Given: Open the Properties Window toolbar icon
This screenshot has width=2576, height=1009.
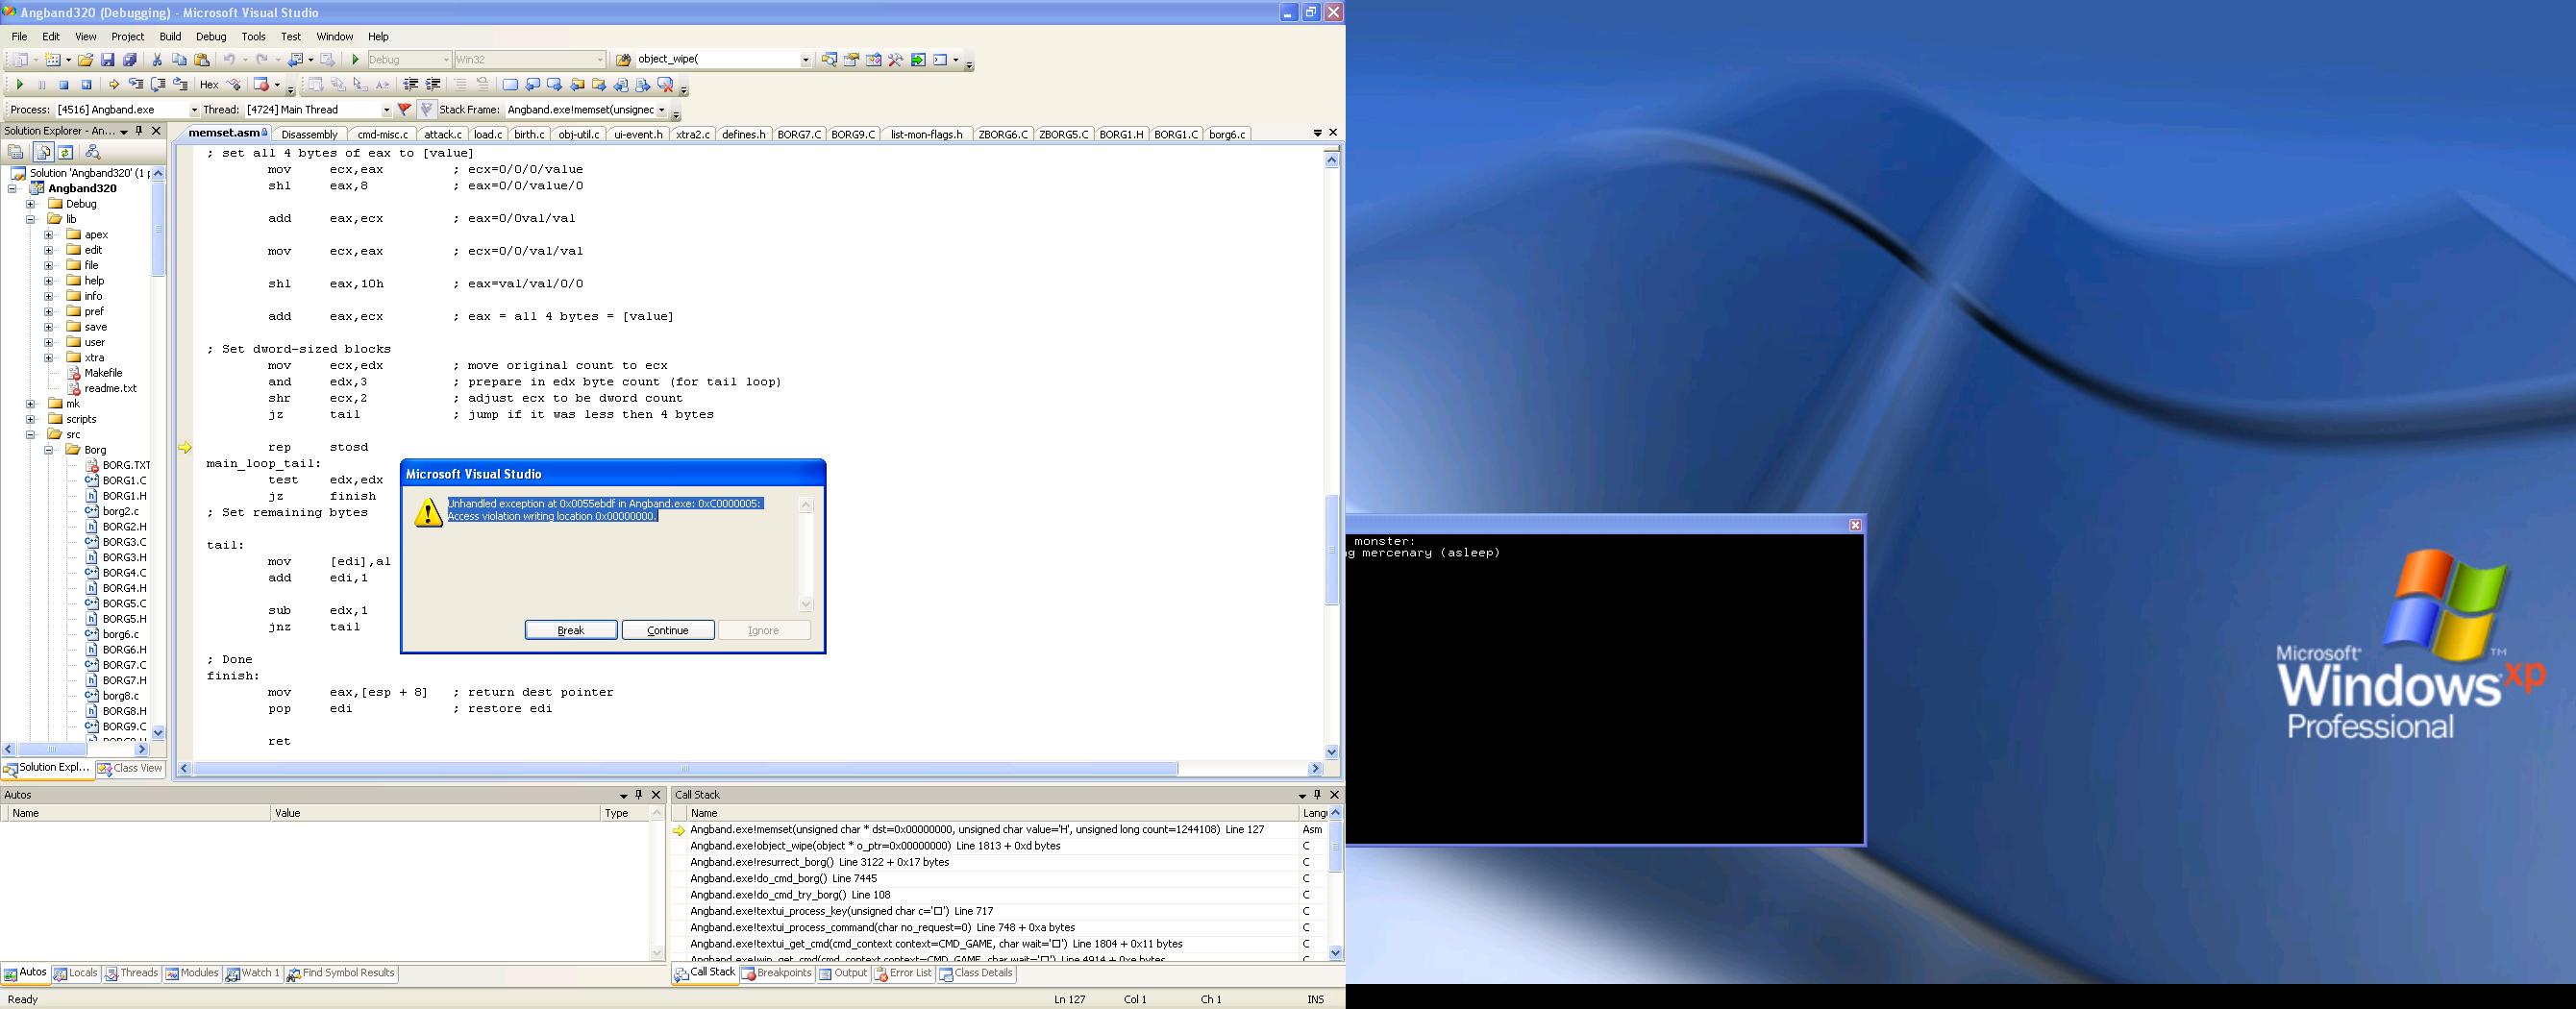Looking at the screenshot, I should (x=852, y=60).
